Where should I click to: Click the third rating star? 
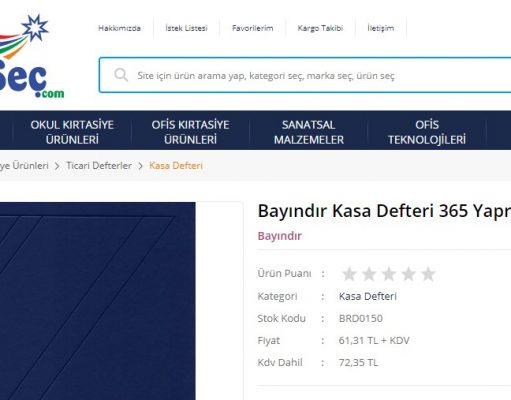point(389,274)
